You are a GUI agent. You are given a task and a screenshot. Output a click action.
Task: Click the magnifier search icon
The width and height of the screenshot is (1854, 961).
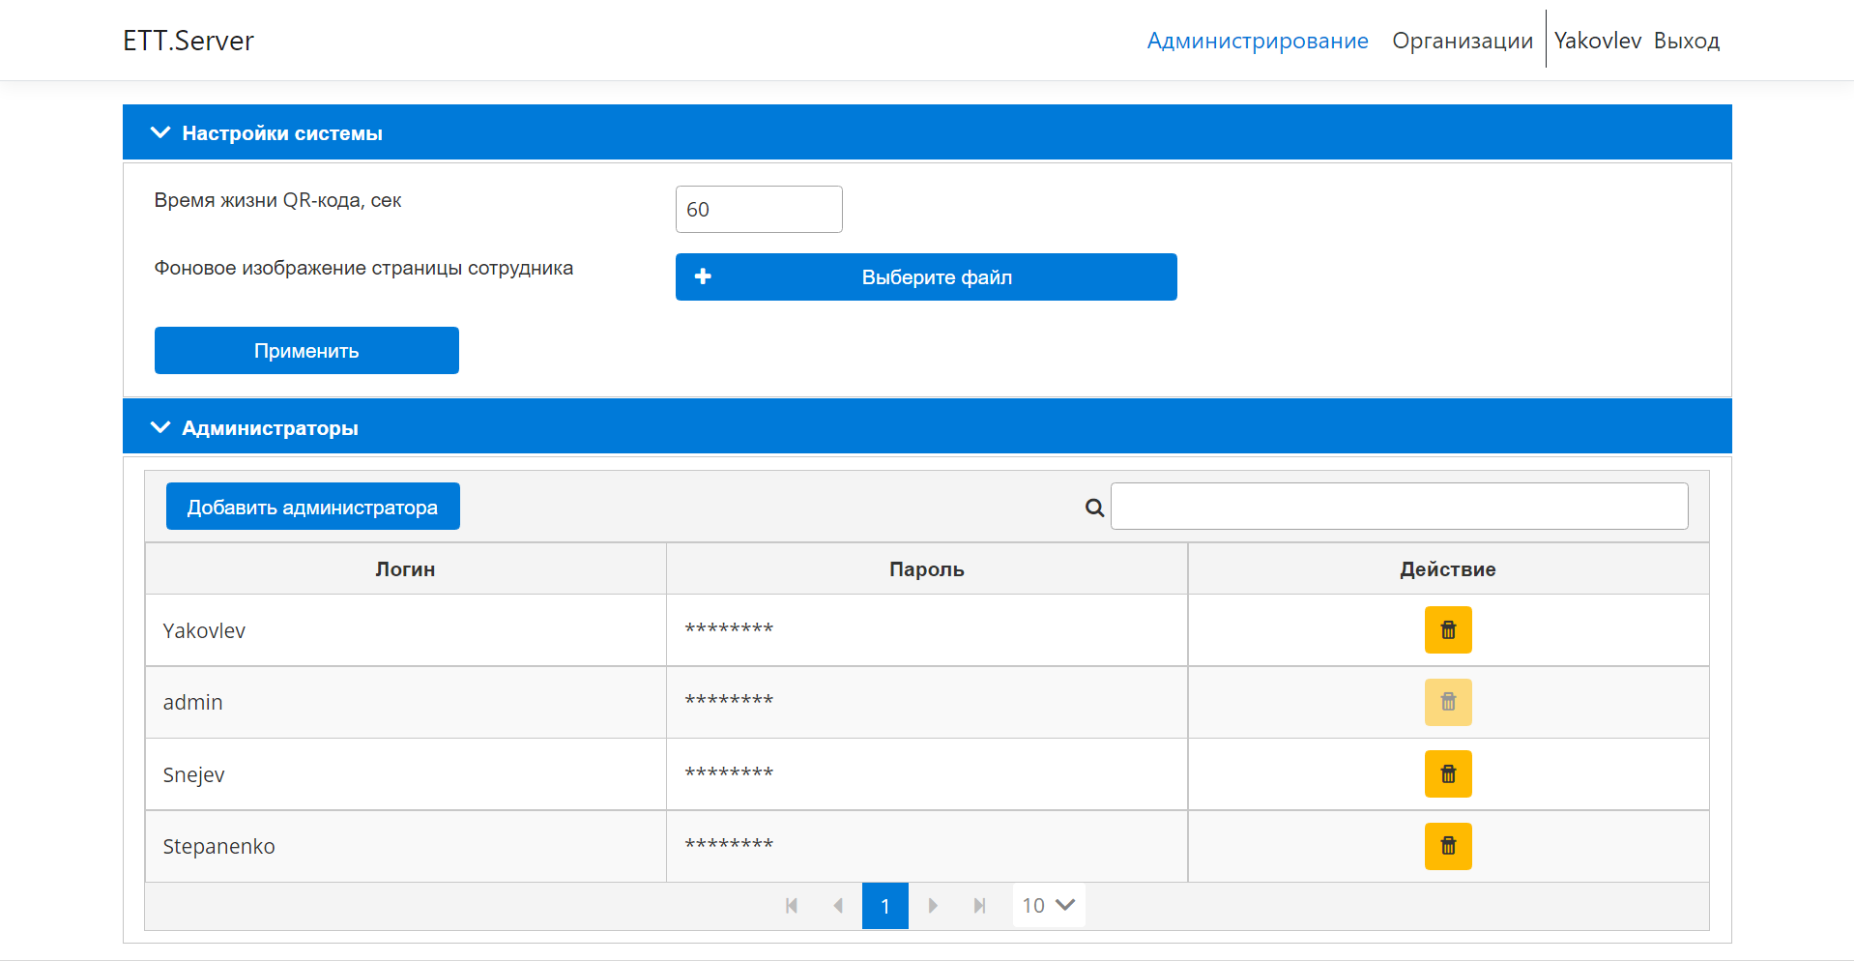(x=1094, y=508)
